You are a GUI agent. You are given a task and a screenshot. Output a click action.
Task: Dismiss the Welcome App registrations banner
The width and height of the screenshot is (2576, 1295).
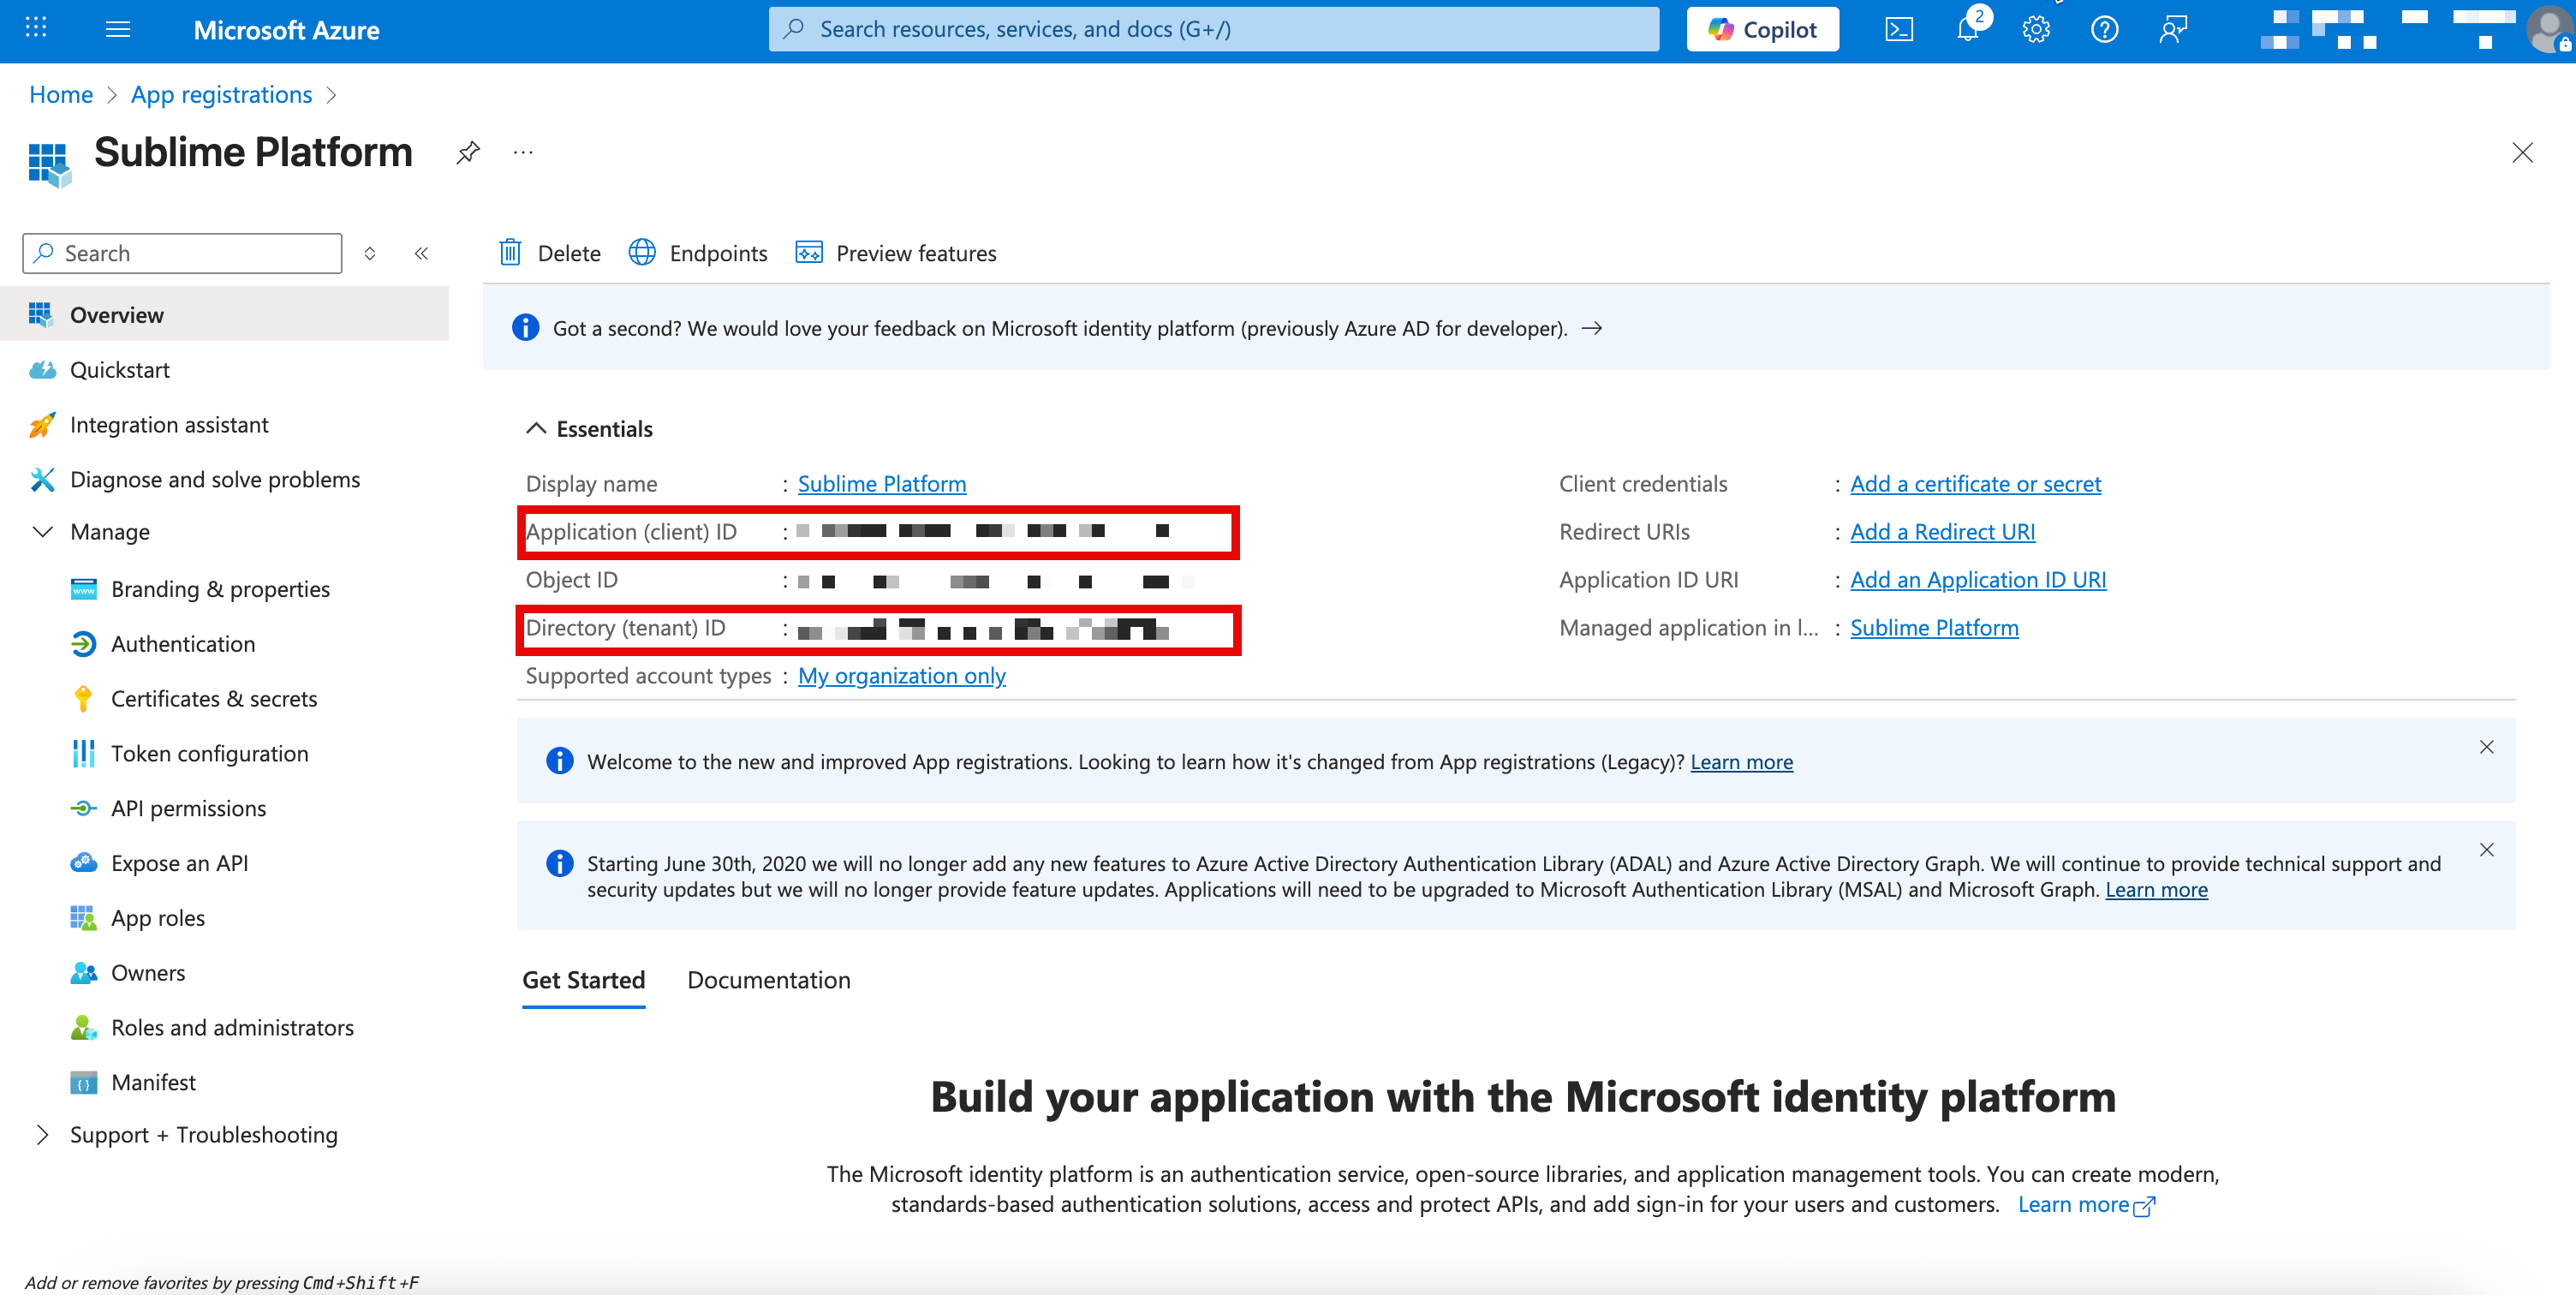[x=2486, y=747]
